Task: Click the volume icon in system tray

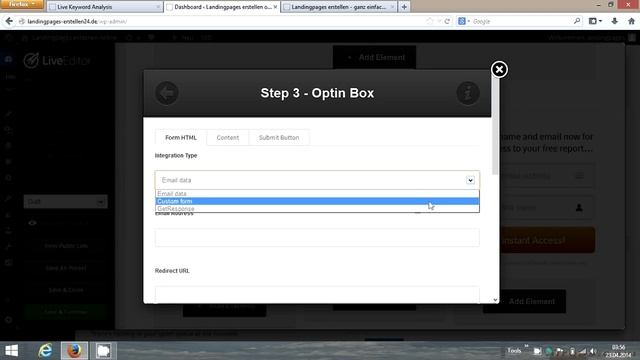Action: [x=593, y=351]
